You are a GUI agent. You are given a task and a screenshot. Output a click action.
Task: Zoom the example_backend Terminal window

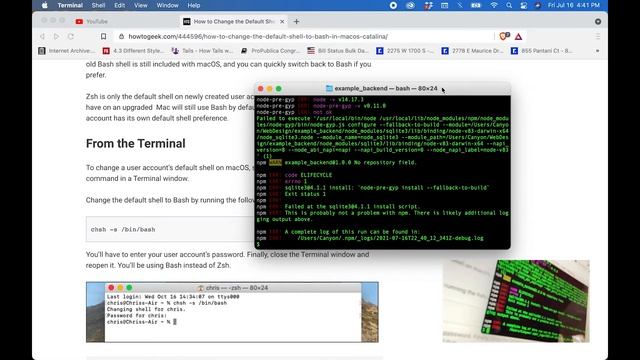279,89
